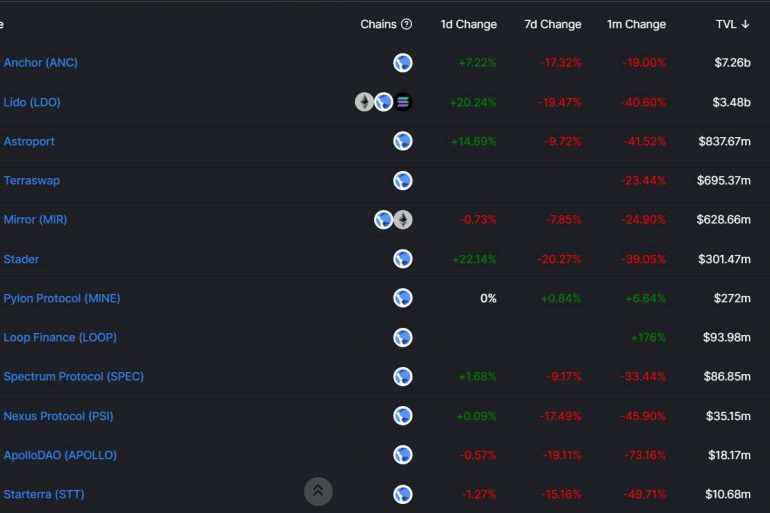
Task: Click Loop Finance's 1m change +176%
Action: pyautogui.click(x=648, y=337)
